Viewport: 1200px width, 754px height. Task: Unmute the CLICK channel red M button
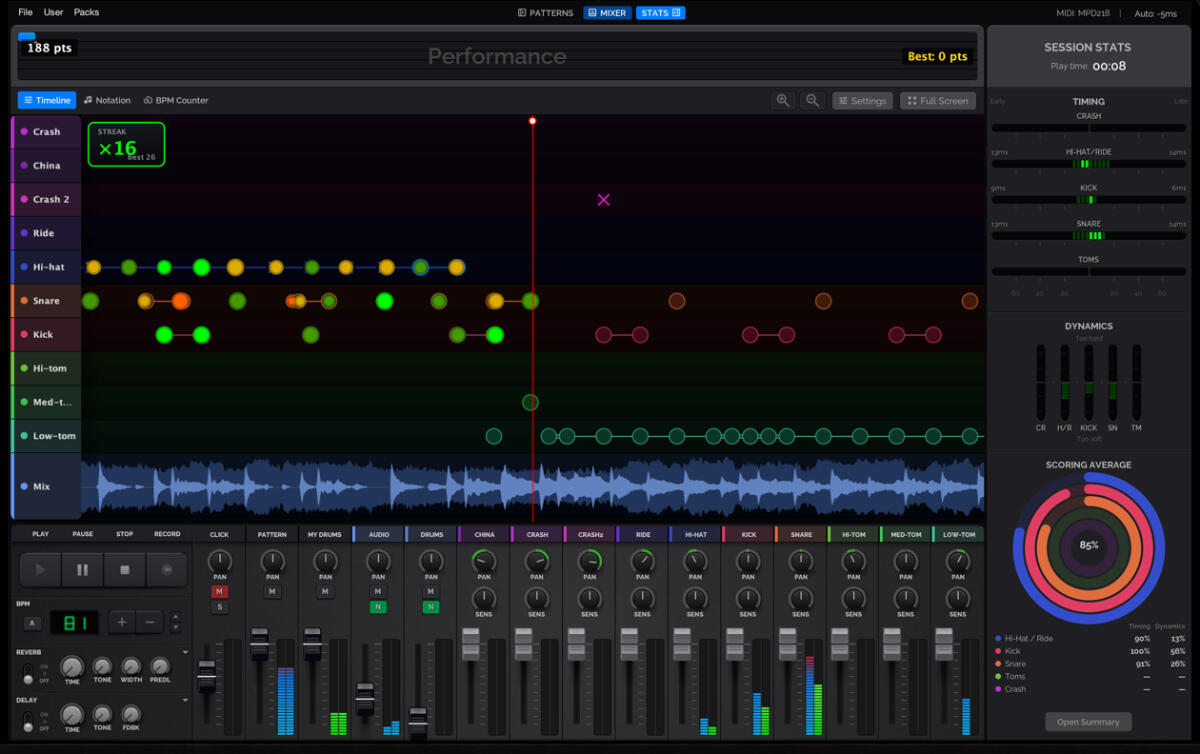(219, 592)
